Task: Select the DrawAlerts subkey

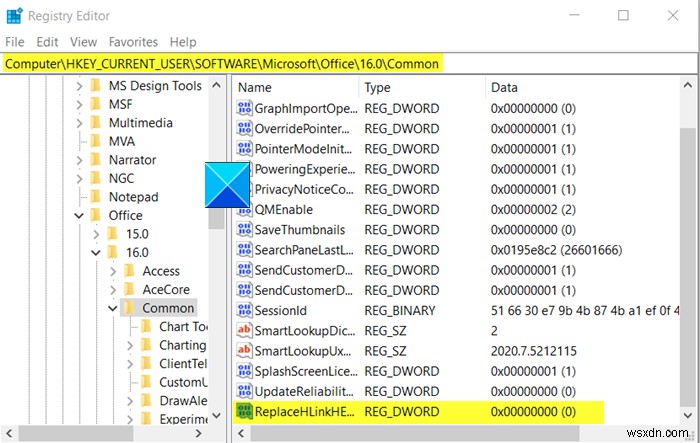Action: coord(183,401)
